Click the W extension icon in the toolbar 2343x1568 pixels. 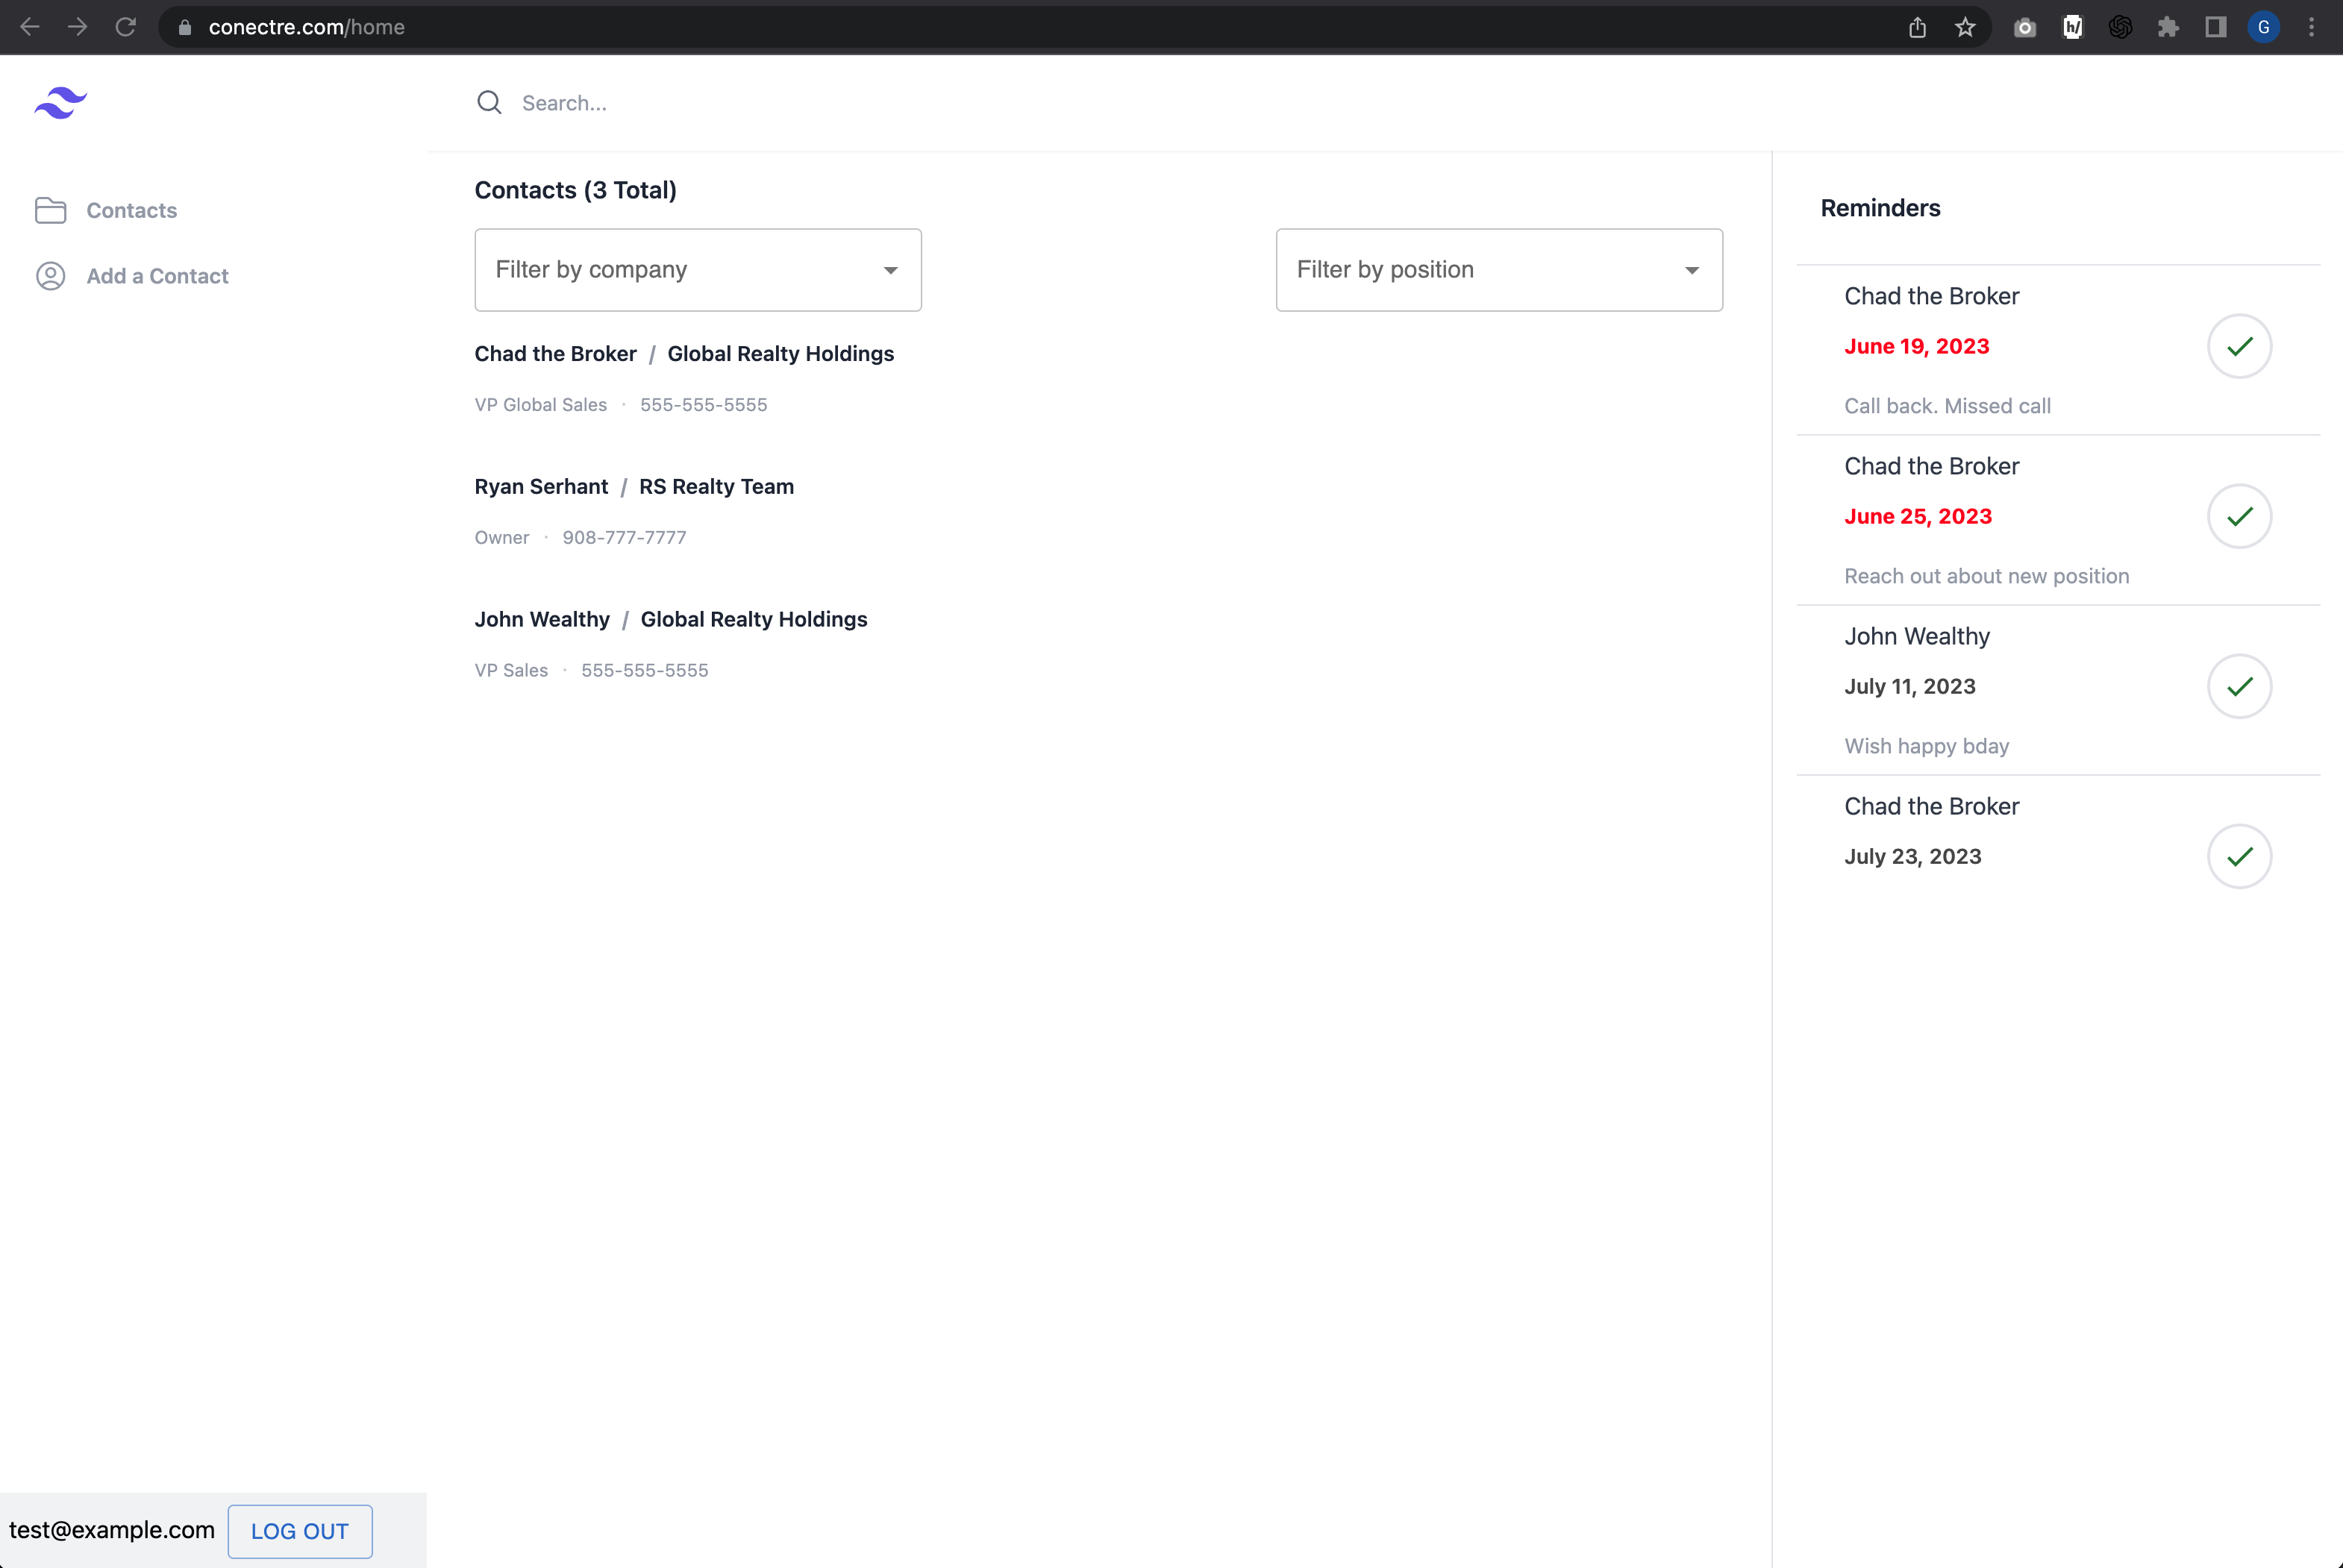2073,27
